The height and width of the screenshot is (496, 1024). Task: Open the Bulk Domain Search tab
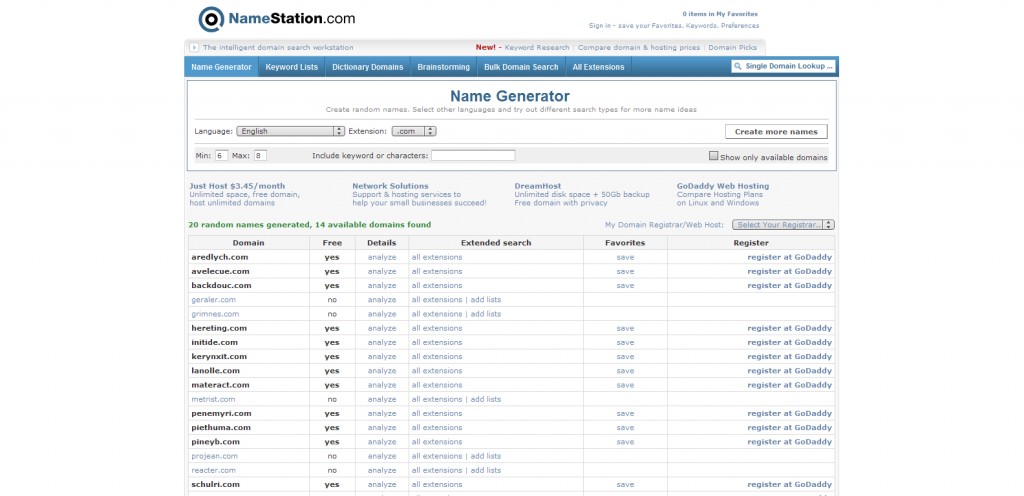pyautogui.click(x=521, y=67)
